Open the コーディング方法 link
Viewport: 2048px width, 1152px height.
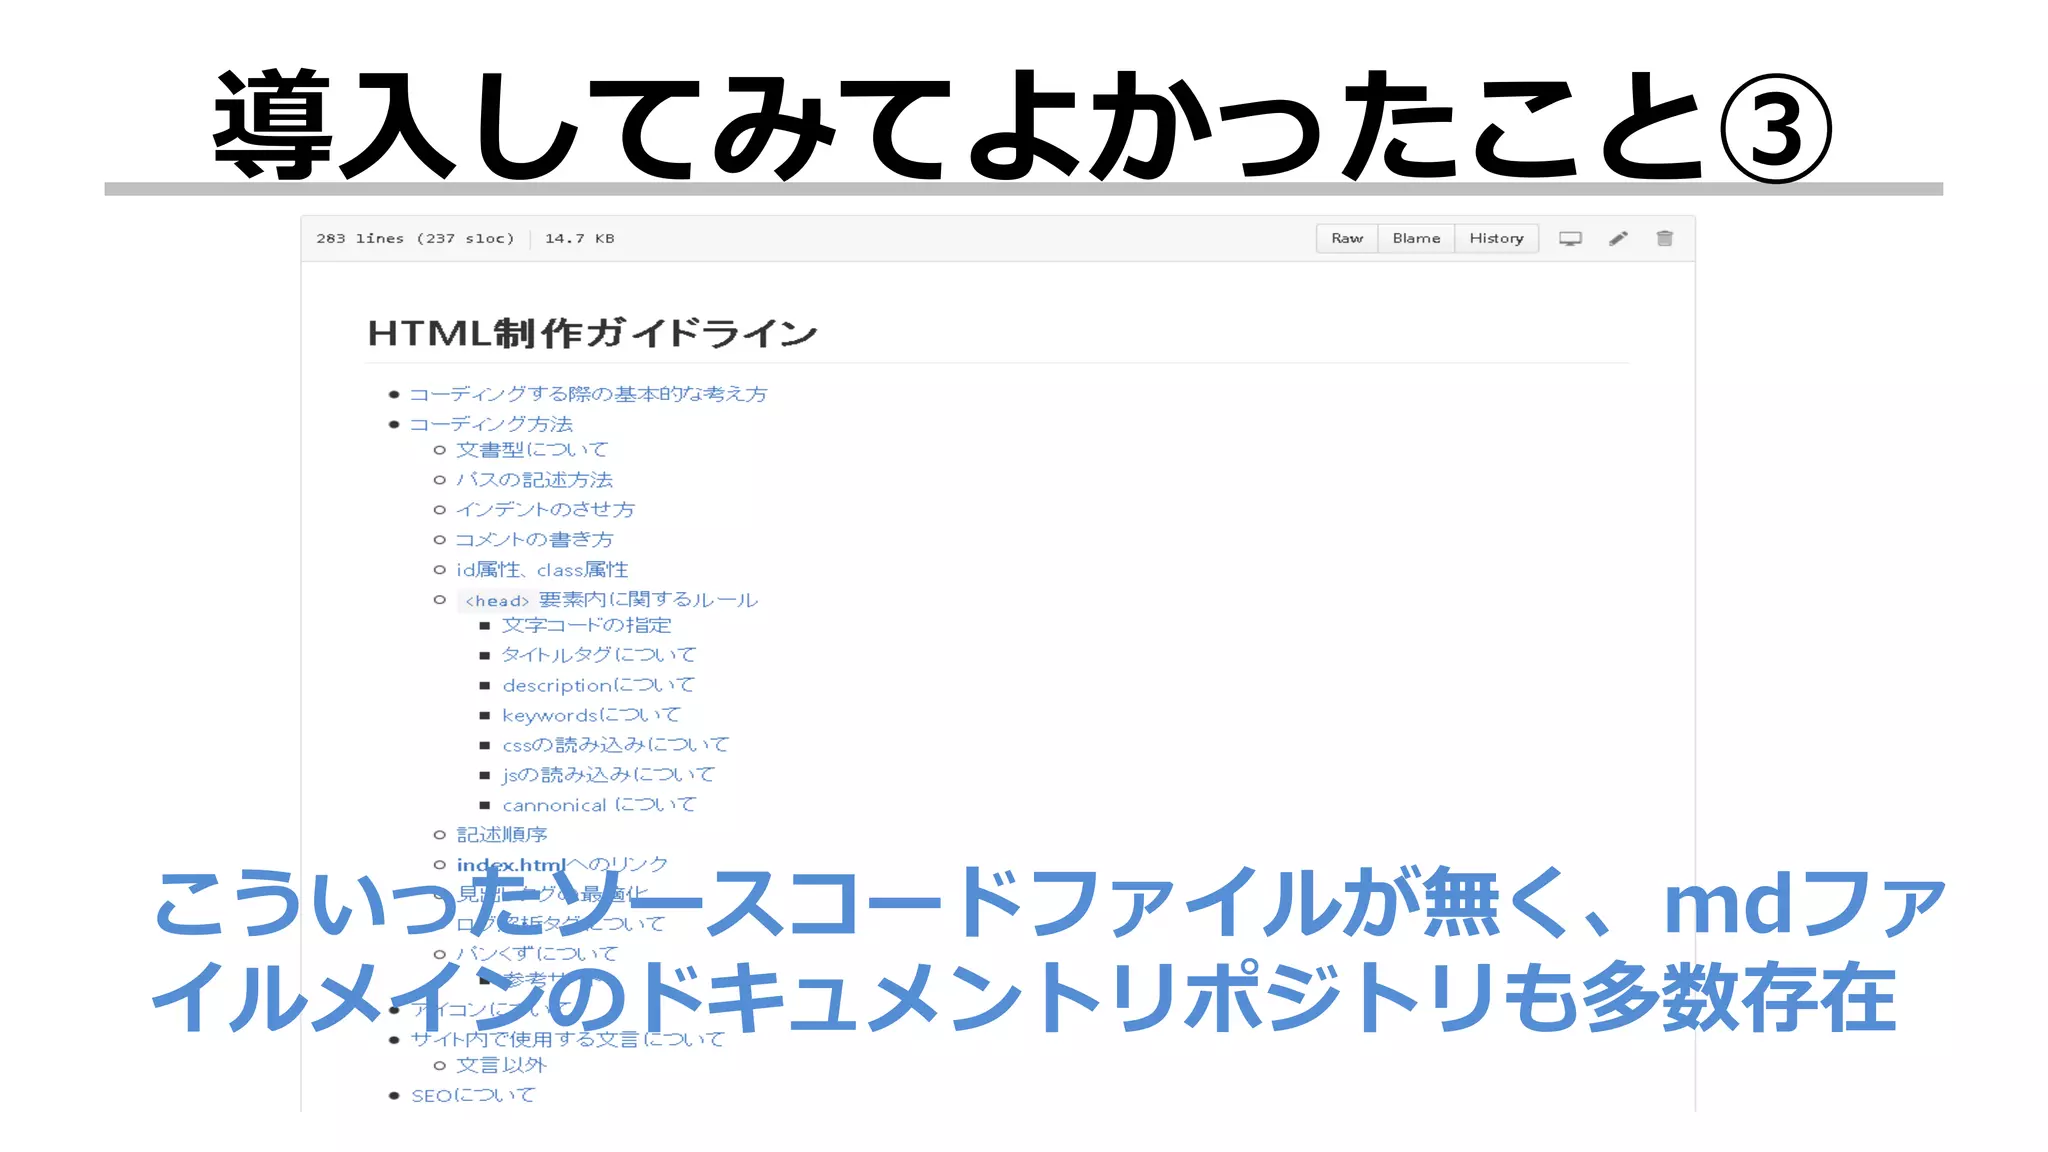pyautogui.click(x=491, y=424)
